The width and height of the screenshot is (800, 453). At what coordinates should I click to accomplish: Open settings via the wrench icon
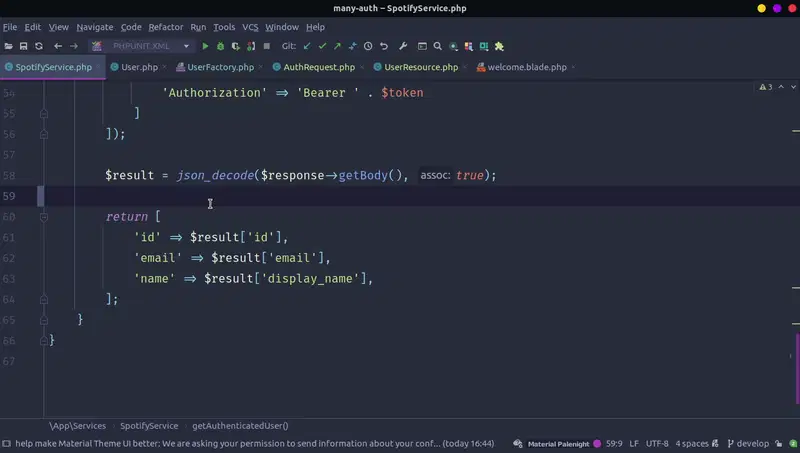[403, 46]
